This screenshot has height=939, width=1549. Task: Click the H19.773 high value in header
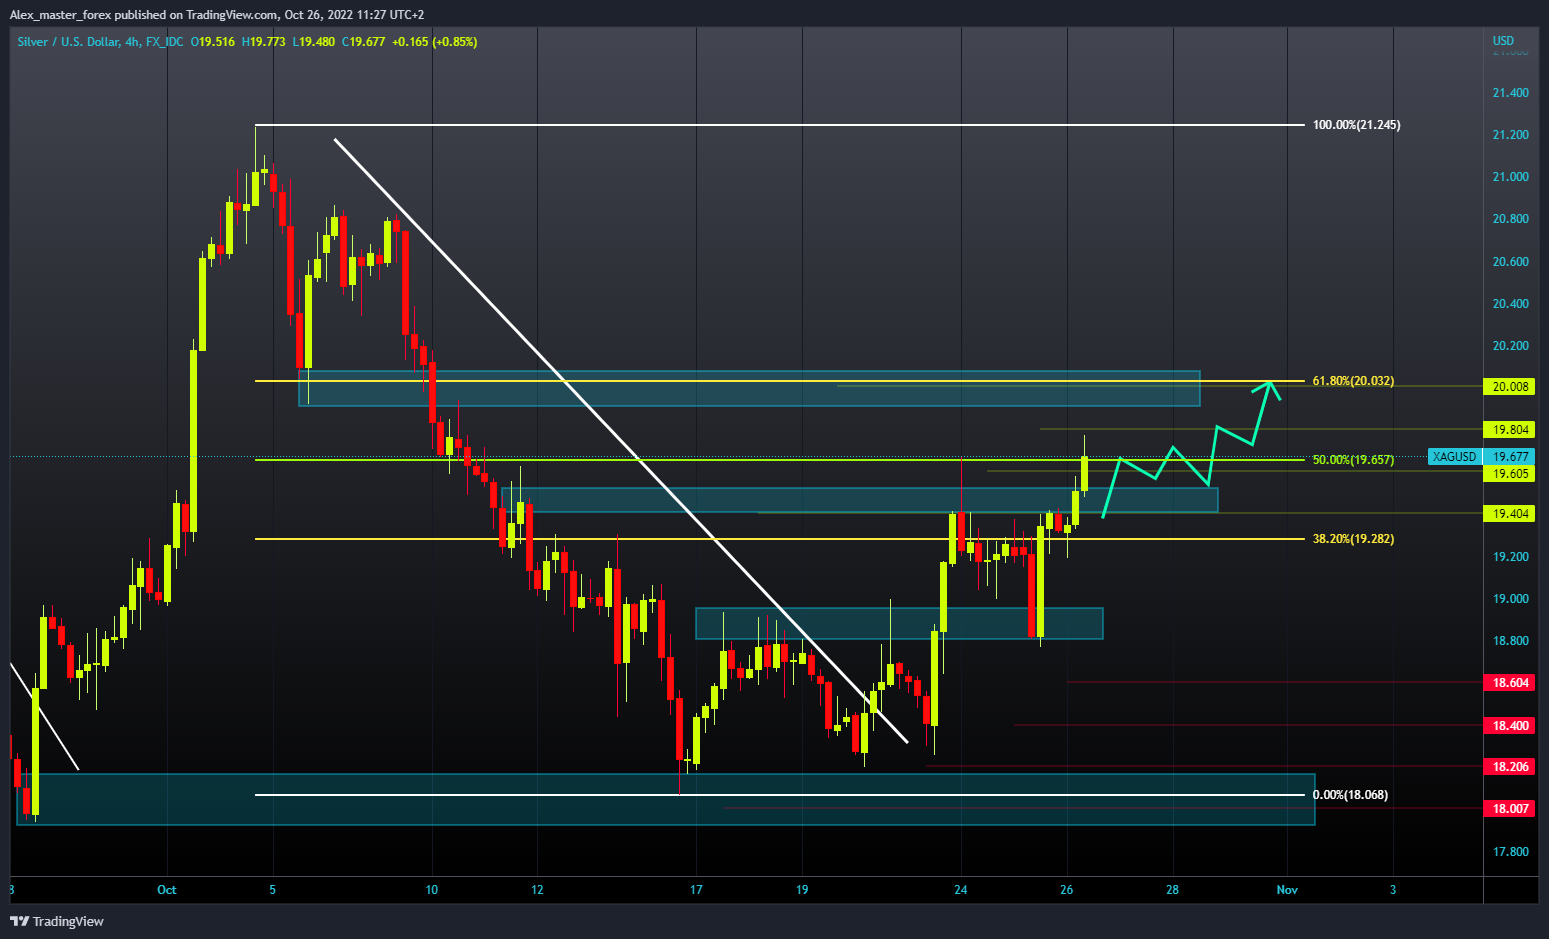pyautogui.click(x=263, y=42)
